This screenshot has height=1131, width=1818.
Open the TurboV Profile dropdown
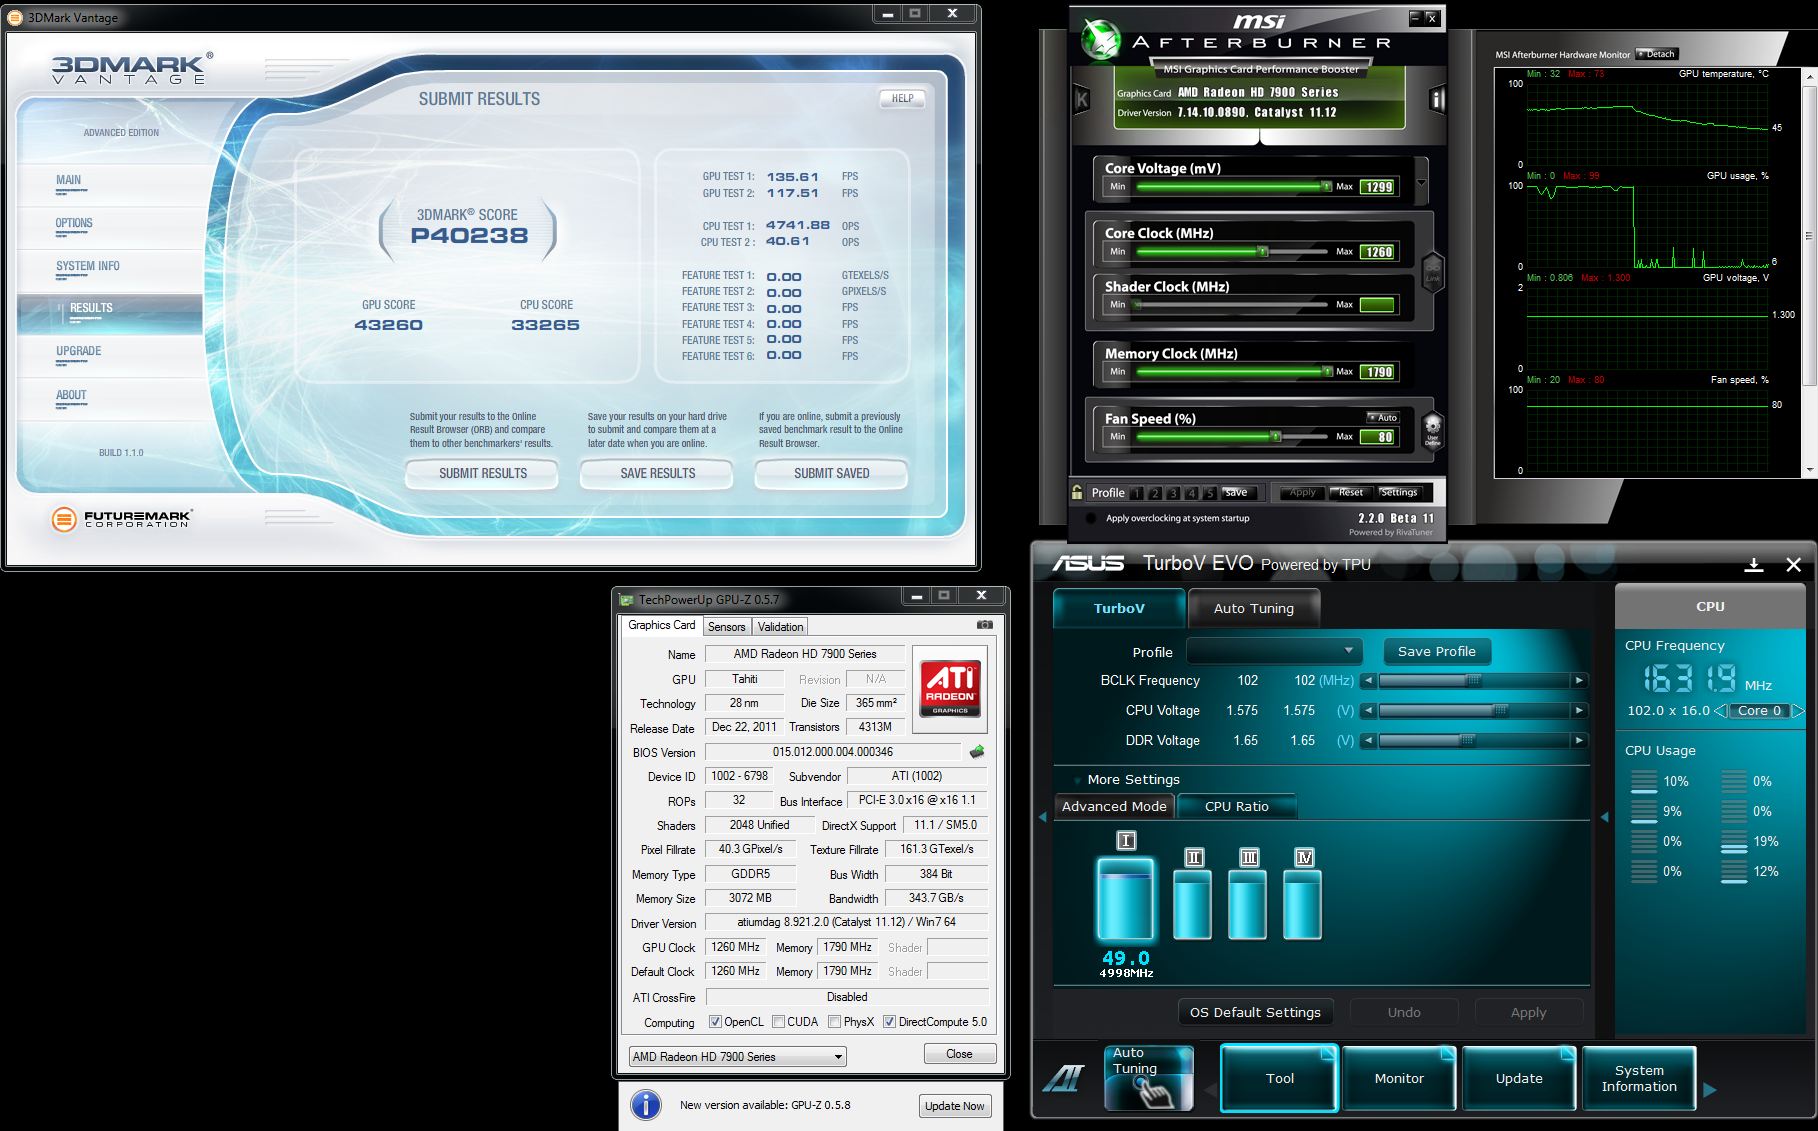point(1274,651)
